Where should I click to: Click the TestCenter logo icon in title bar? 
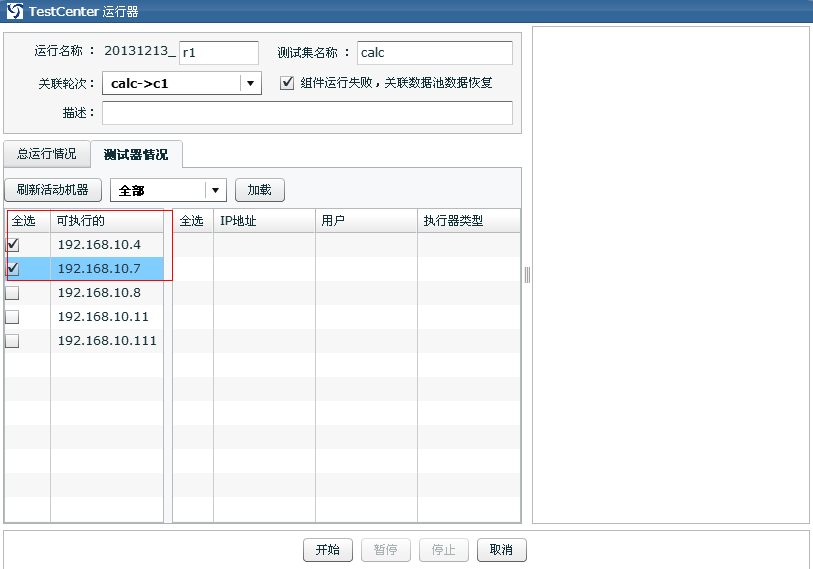click(14, 11)
